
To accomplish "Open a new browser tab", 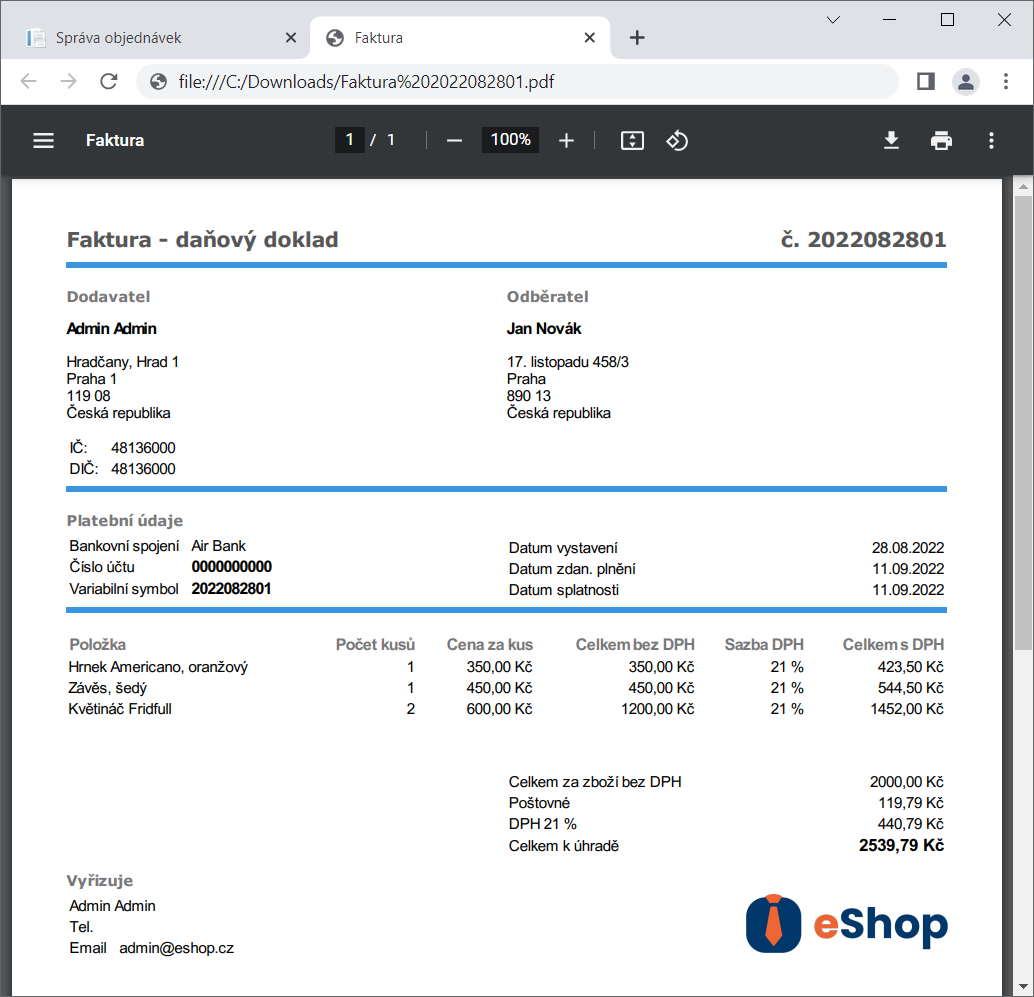I will (x=637, y=38).
